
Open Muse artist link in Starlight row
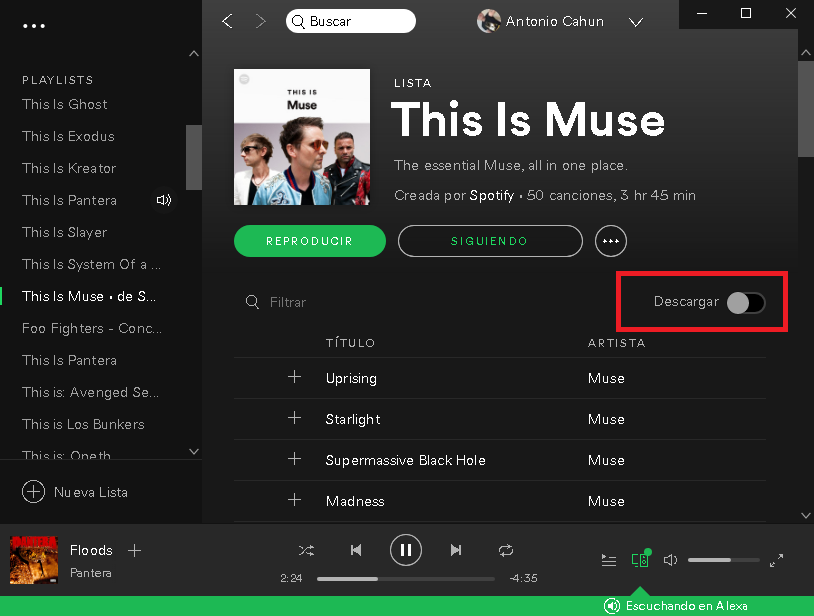(606, 419)
